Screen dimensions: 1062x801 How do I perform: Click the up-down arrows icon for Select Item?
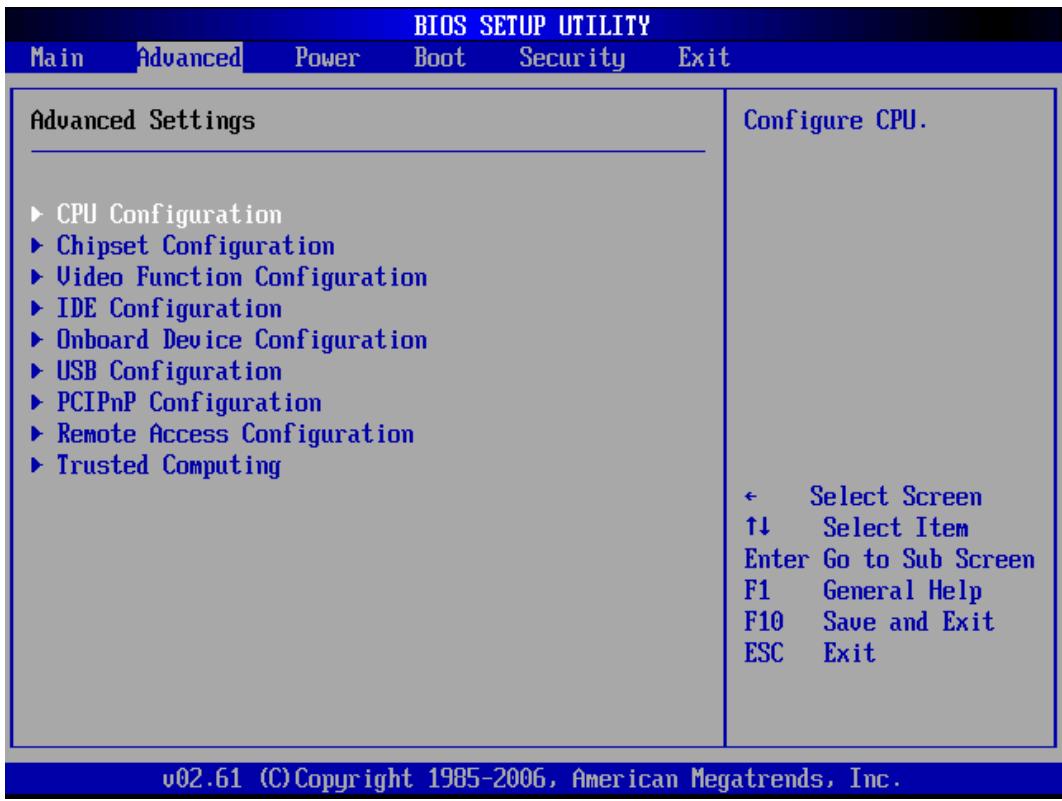coord(757,526)
